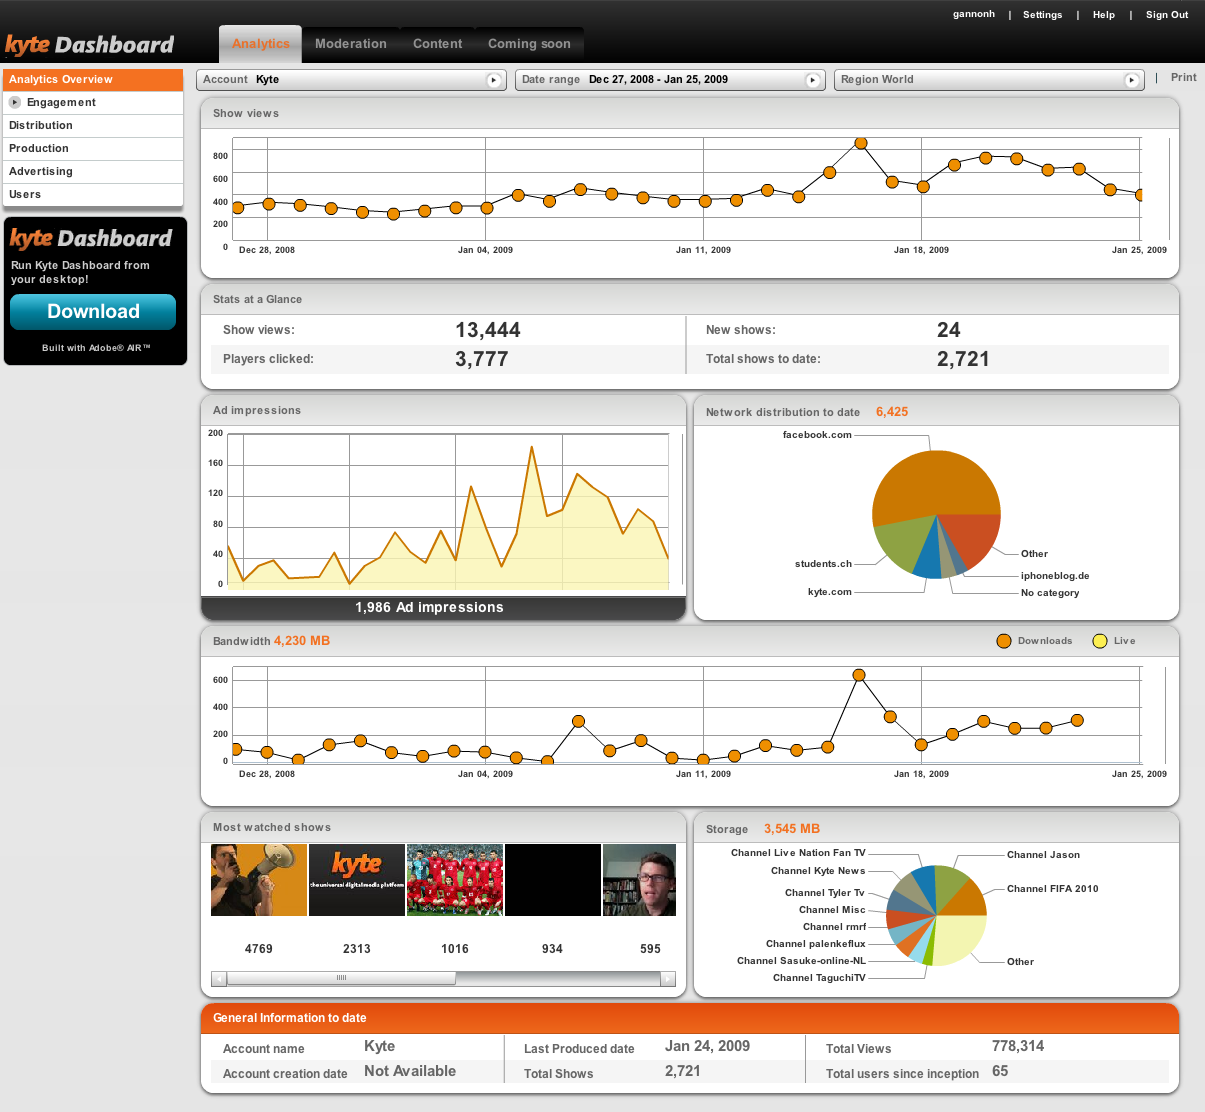Select the megaphone show thumbnail with 4769 views
This screenshot has width=1205, height=1112.
point(259,880)
